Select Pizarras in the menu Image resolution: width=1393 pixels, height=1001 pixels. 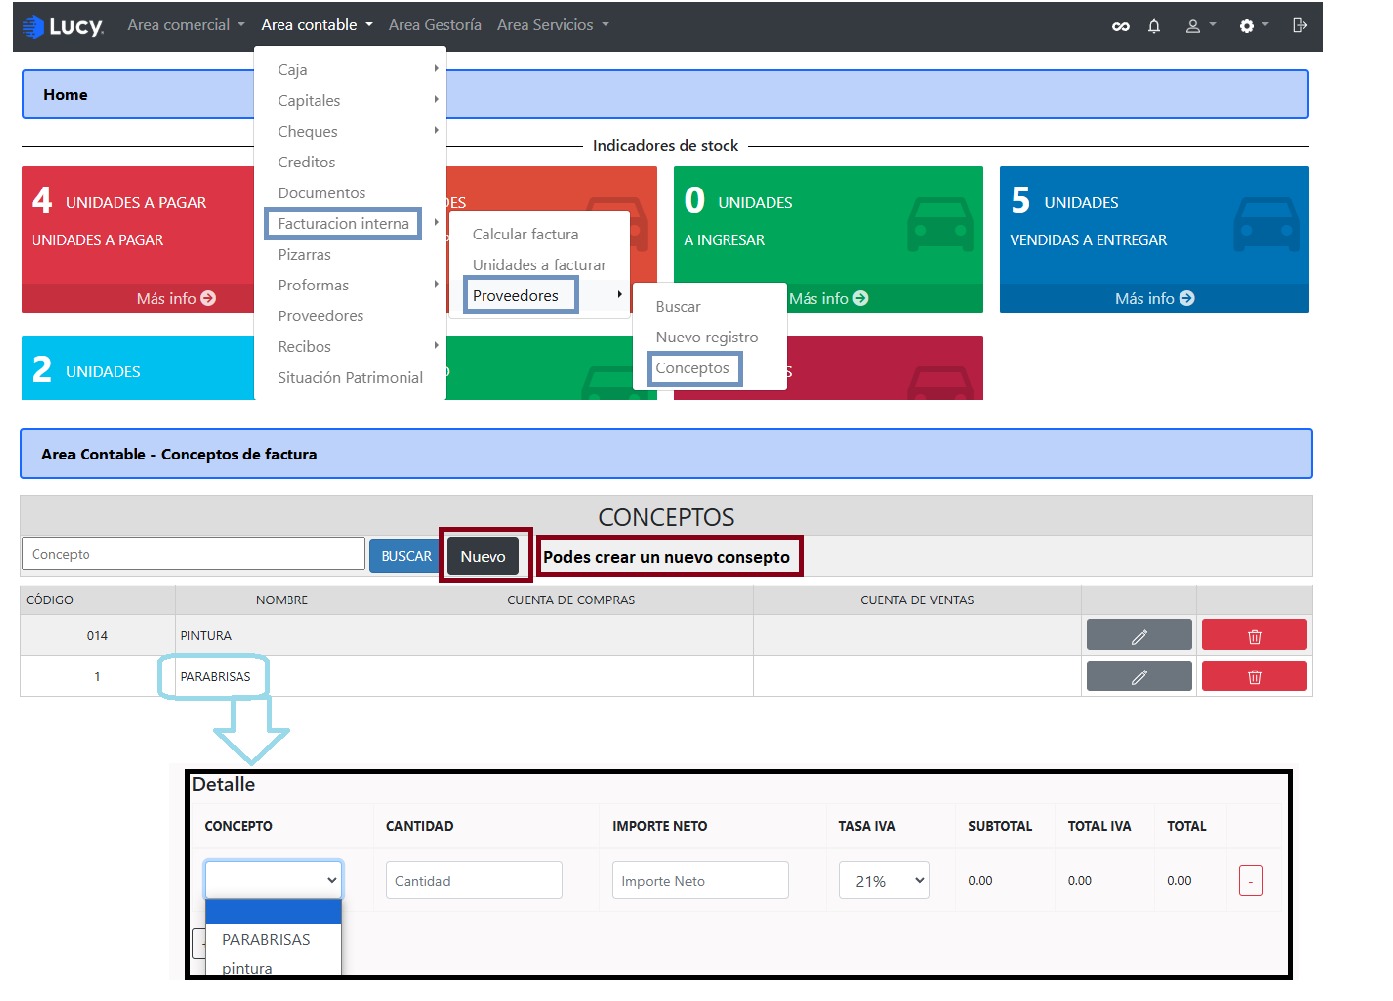click(x=304, y=255)
